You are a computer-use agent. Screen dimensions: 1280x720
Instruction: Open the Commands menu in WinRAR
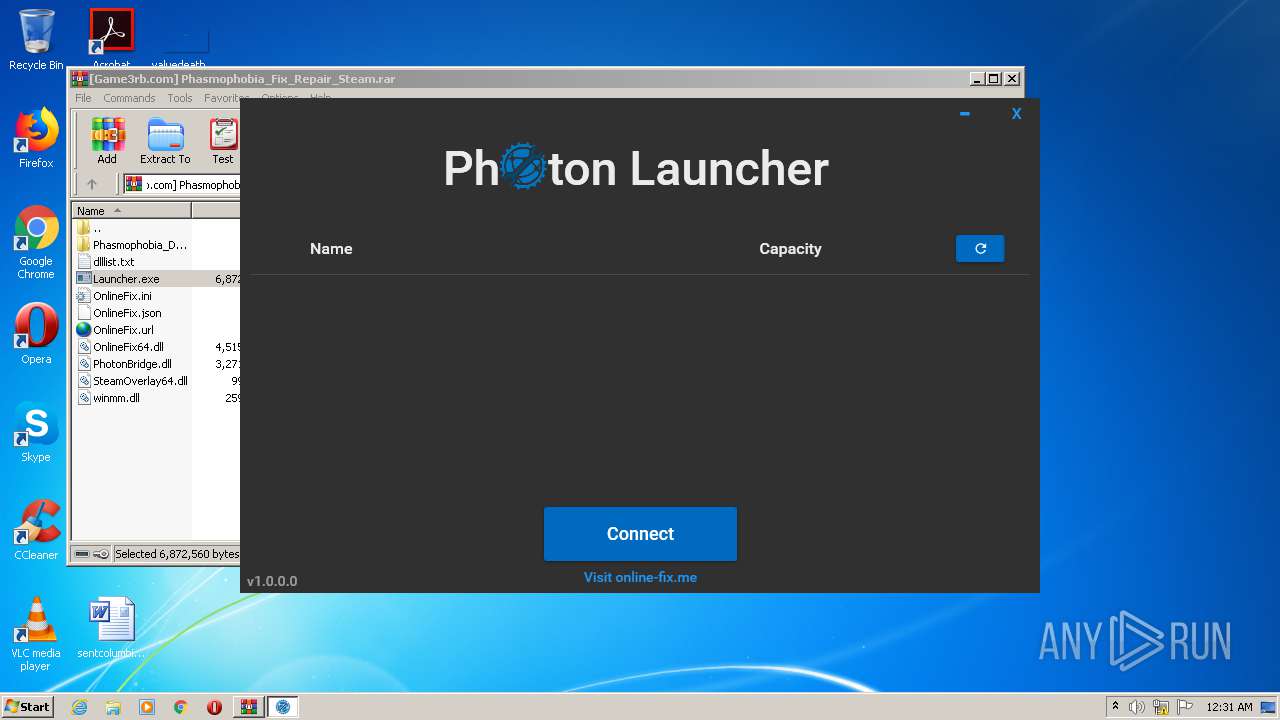click(129, 98)
